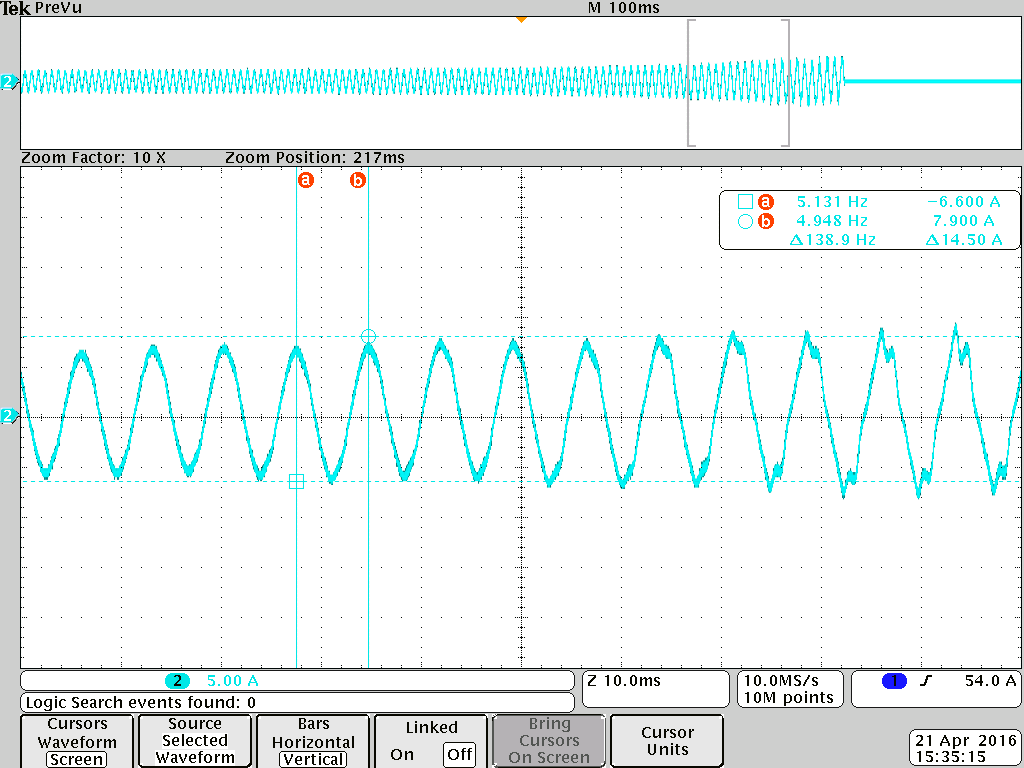The image size is (1024, 768).
Task: Click the 10.0MS/s sample rate readout
Action: (781, 680)
